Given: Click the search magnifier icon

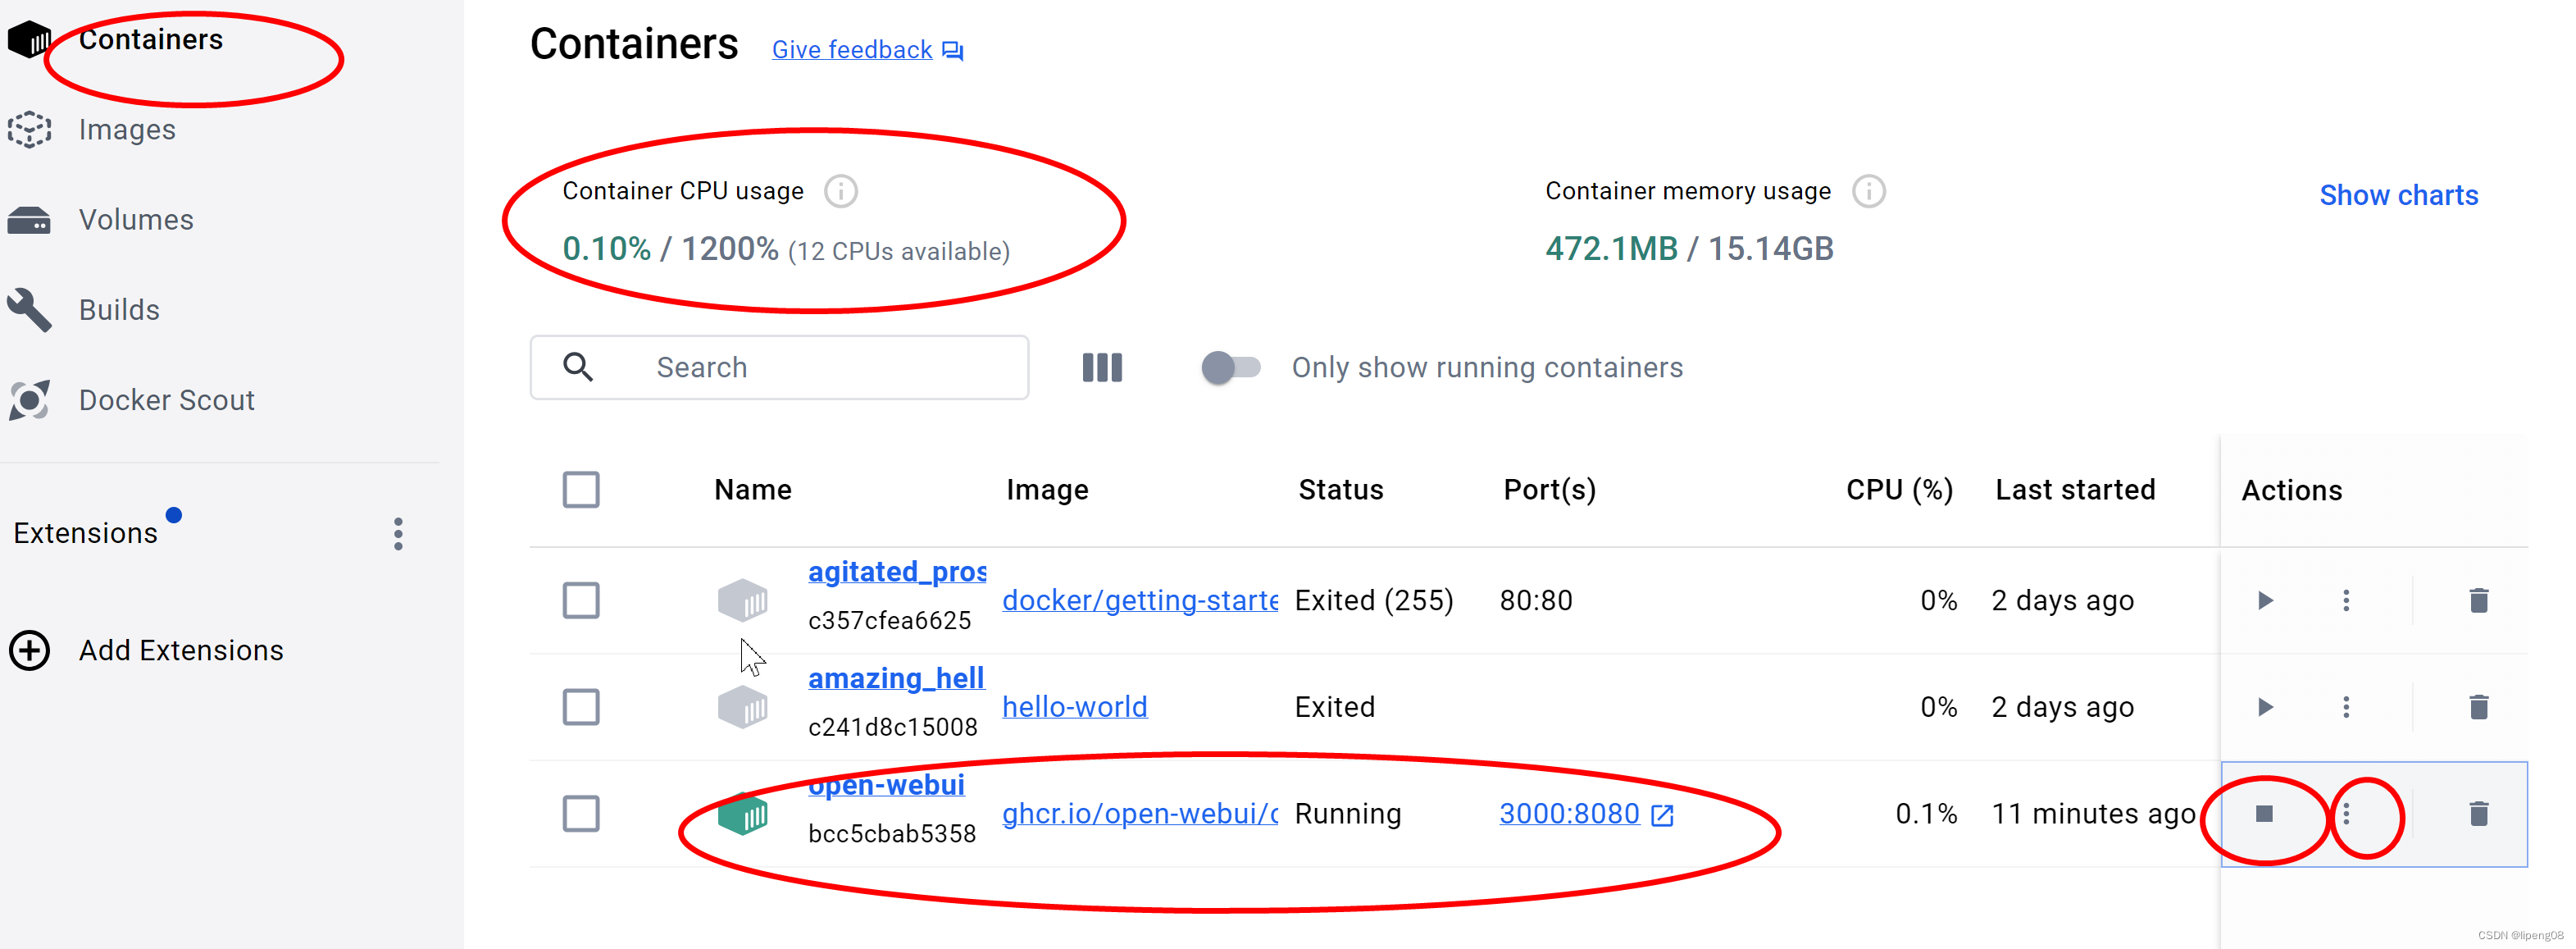Looking at the screenshot, I should pos(578,367).
